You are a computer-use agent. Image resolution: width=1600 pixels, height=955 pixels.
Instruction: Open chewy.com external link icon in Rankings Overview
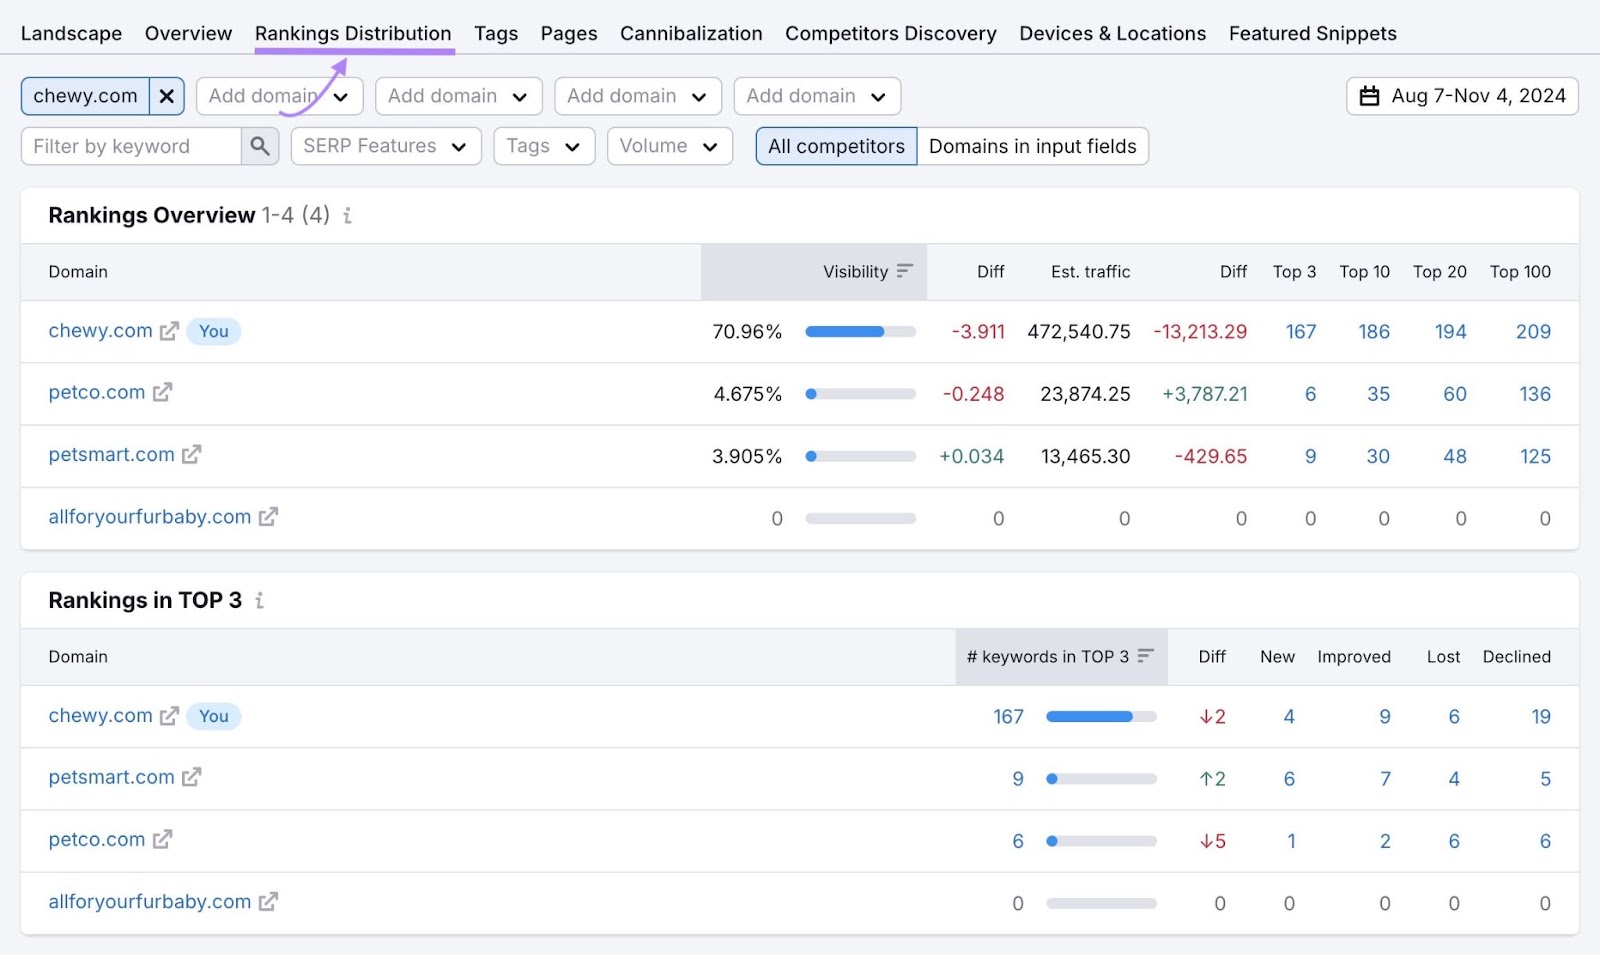pyautogui.click(x=169, y=331)
